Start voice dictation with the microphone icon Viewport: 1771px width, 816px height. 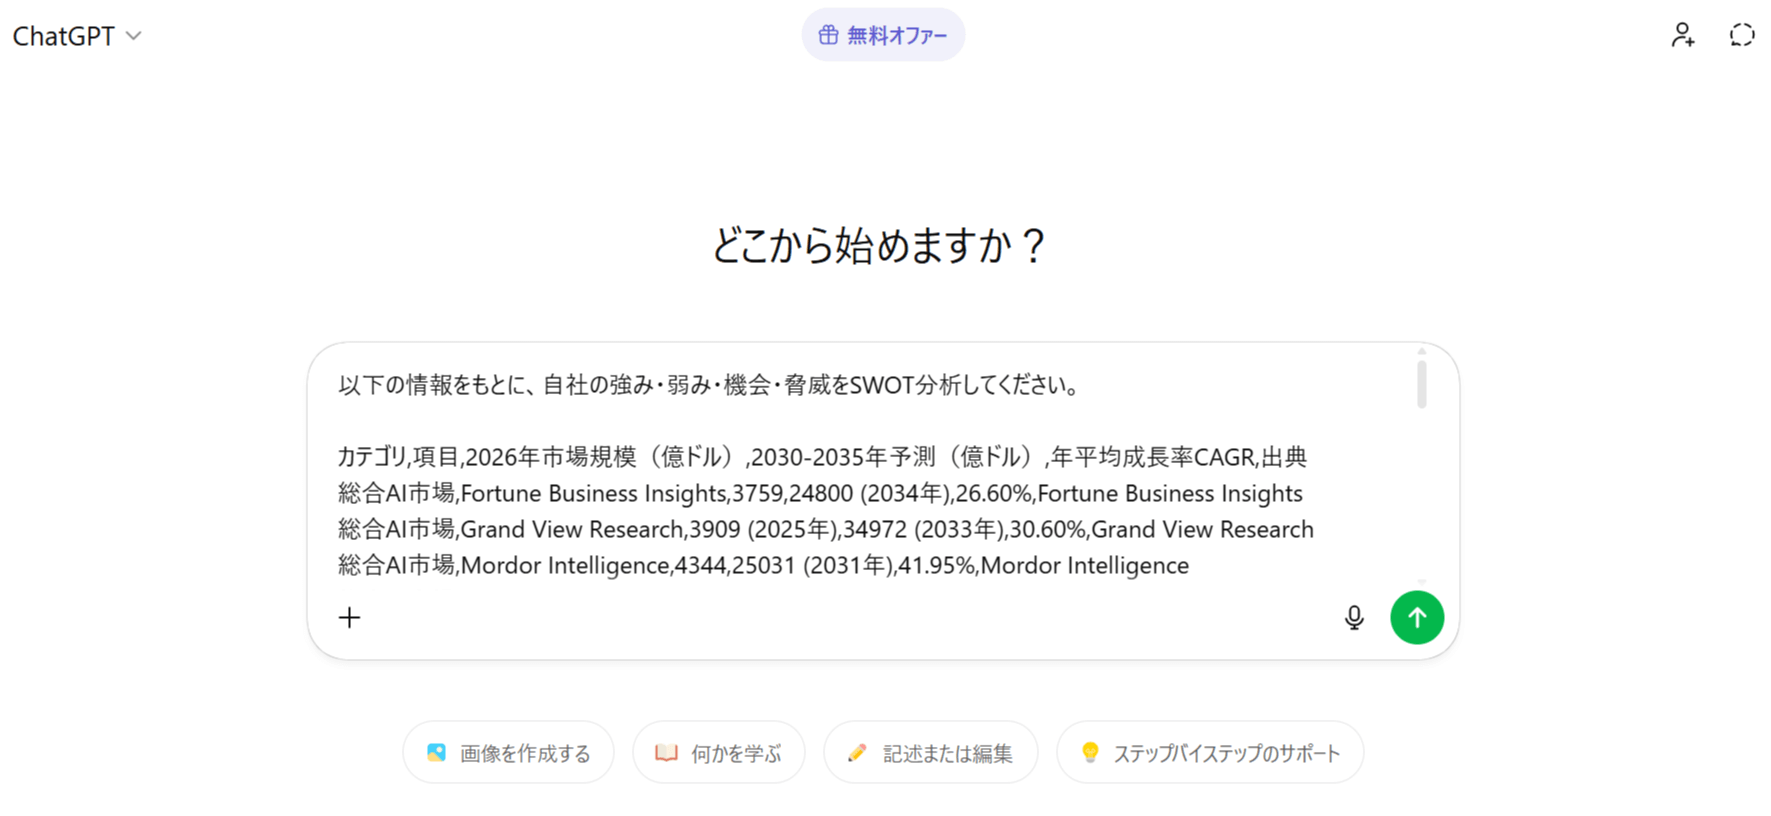tap(1354, 618)
